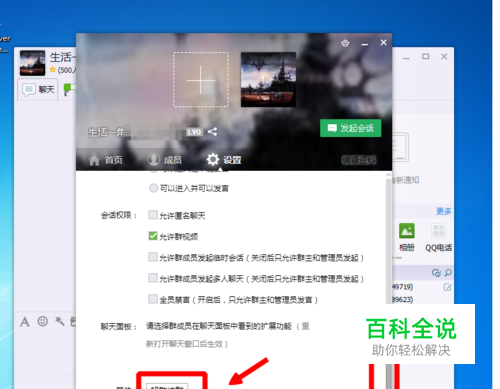Click the eye/view icon beside member search
The width and height of the screenshot is (500, 389).
(436, 273)
